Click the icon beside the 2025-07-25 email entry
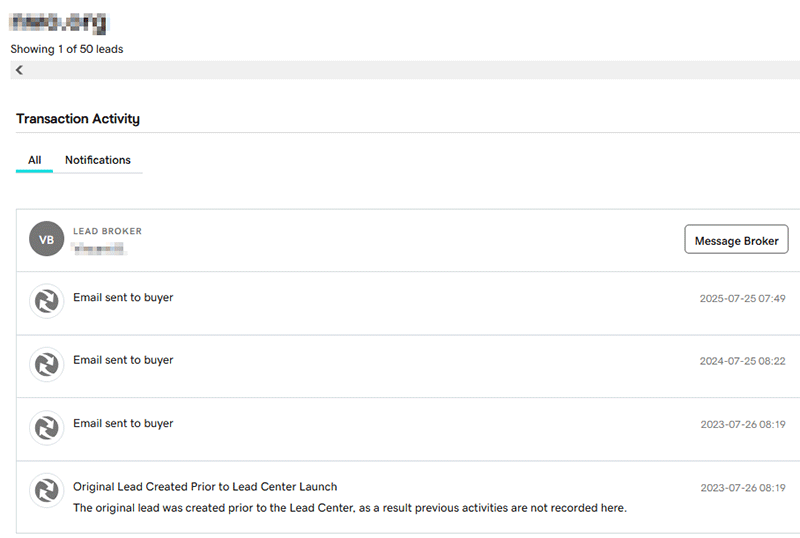This screenshot has height=538, width=800. (47, 301)
